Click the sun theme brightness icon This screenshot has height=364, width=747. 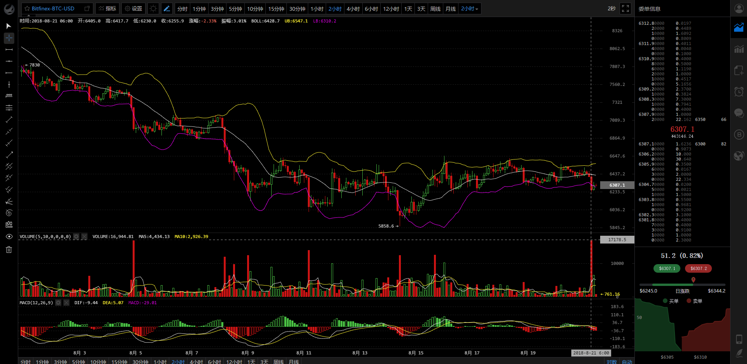point(153,8)
